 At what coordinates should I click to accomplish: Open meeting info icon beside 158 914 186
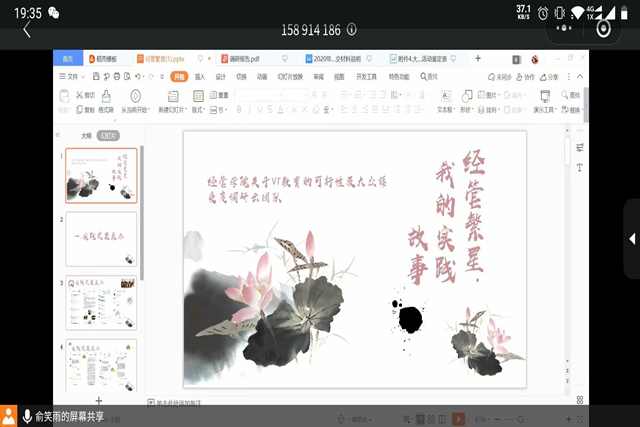point(352,31)
